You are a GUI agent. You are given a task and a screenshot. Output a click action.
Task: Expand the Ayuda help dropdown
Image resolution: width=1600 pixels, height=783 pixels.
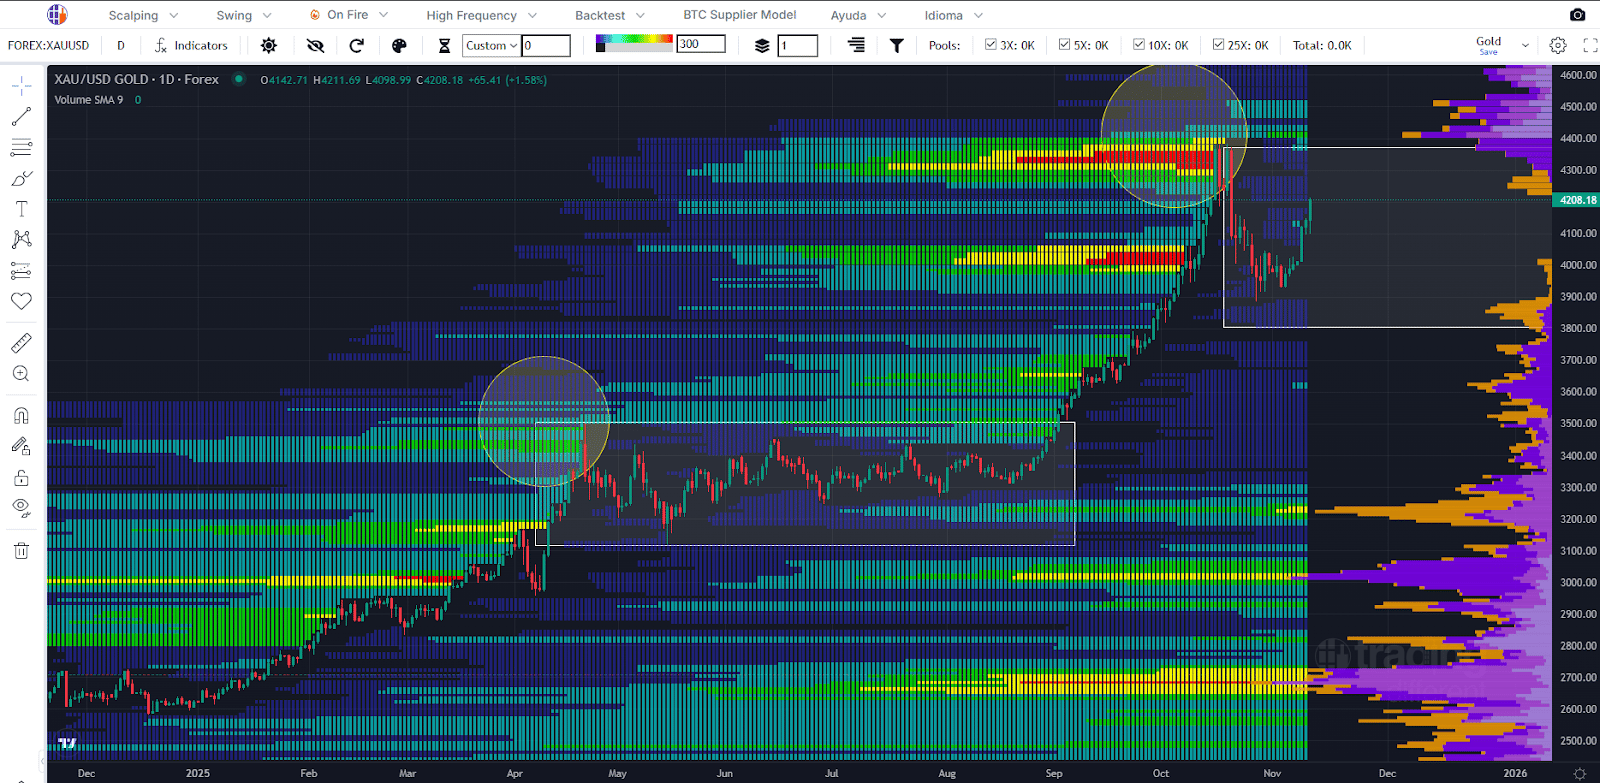pos(858,15)
